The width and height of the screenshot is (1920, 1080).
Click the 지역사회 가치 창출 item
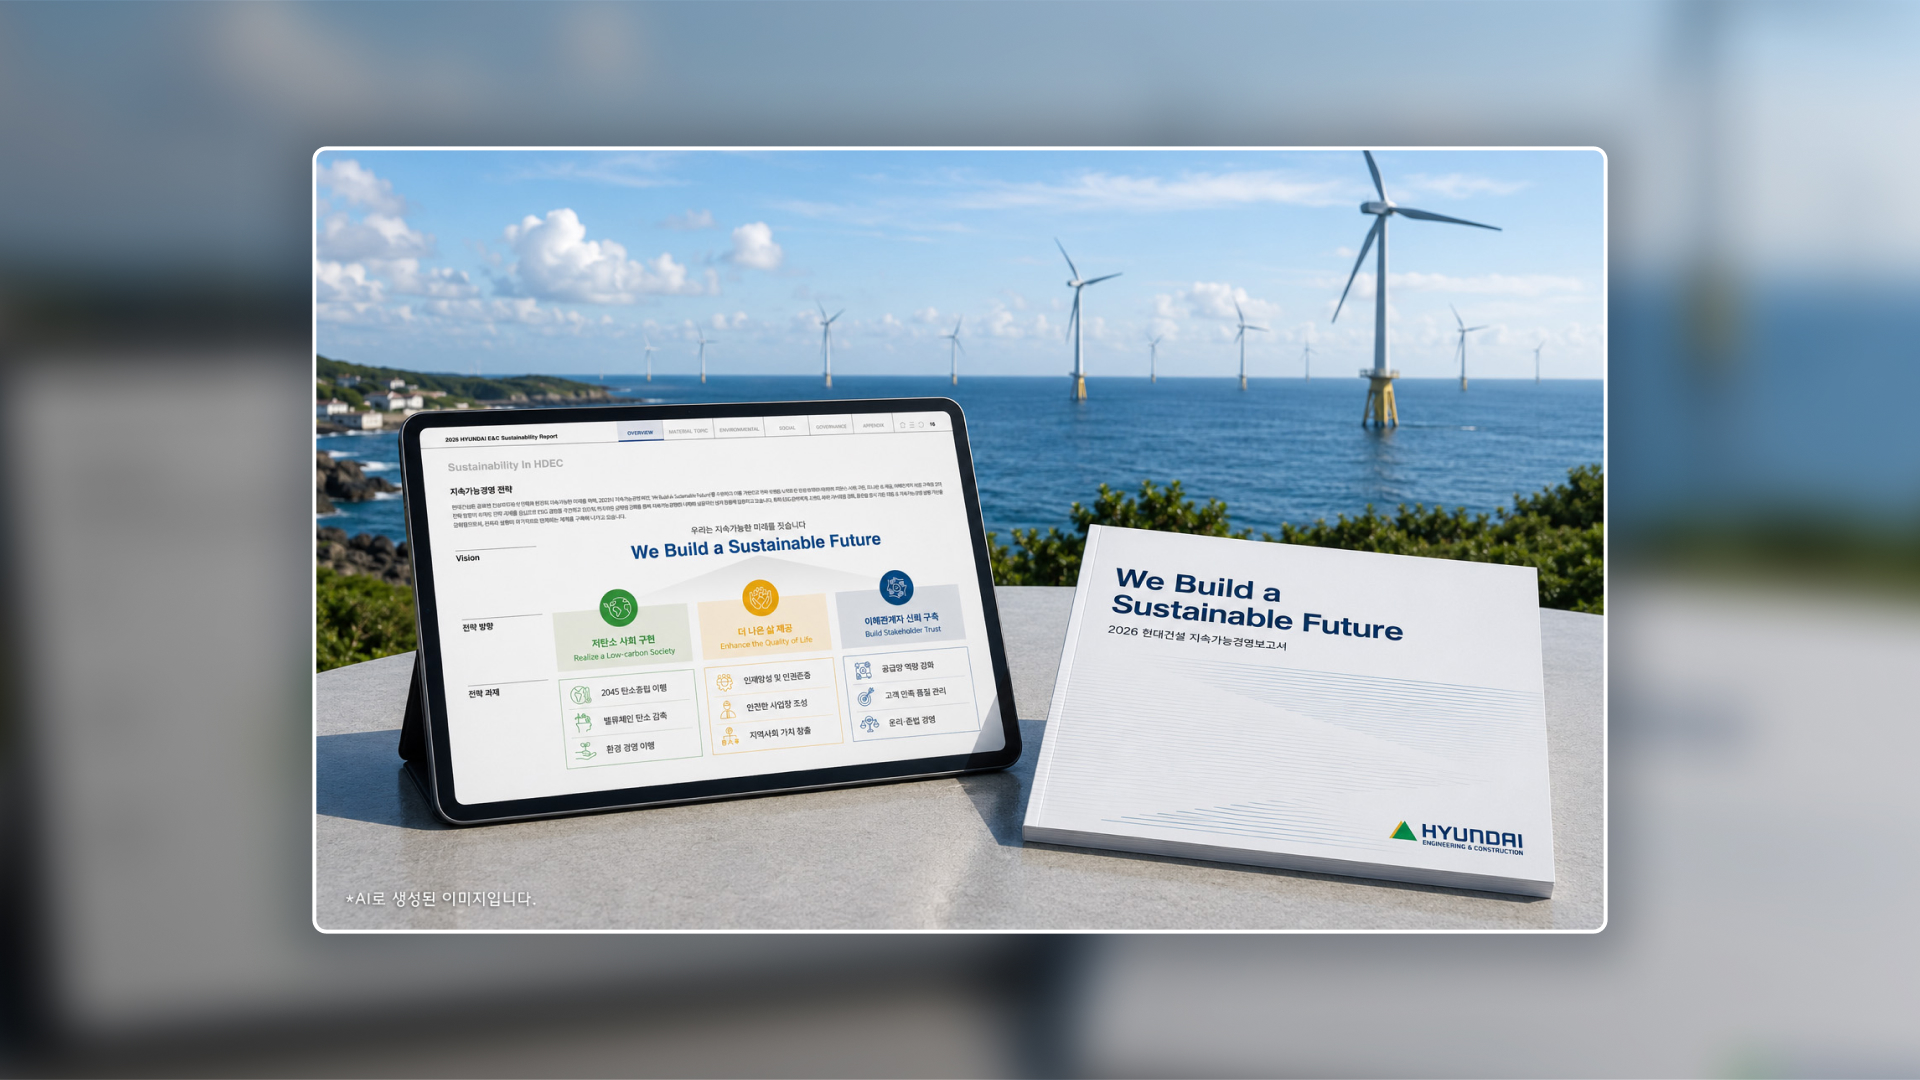[x=780, y=733]
